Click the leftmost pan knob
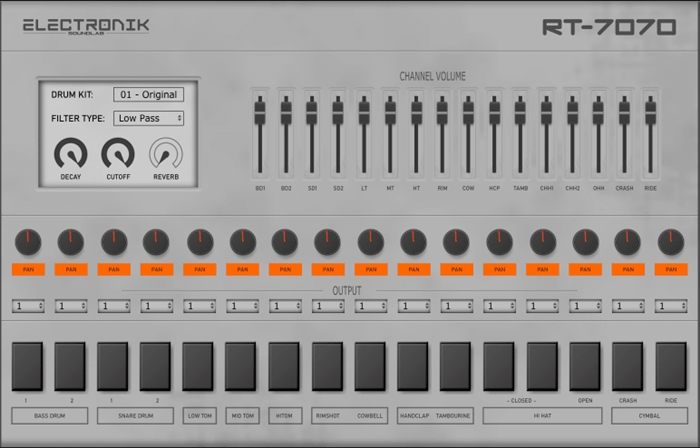This screenshot has width=700, height=448. tap(28, 241)
